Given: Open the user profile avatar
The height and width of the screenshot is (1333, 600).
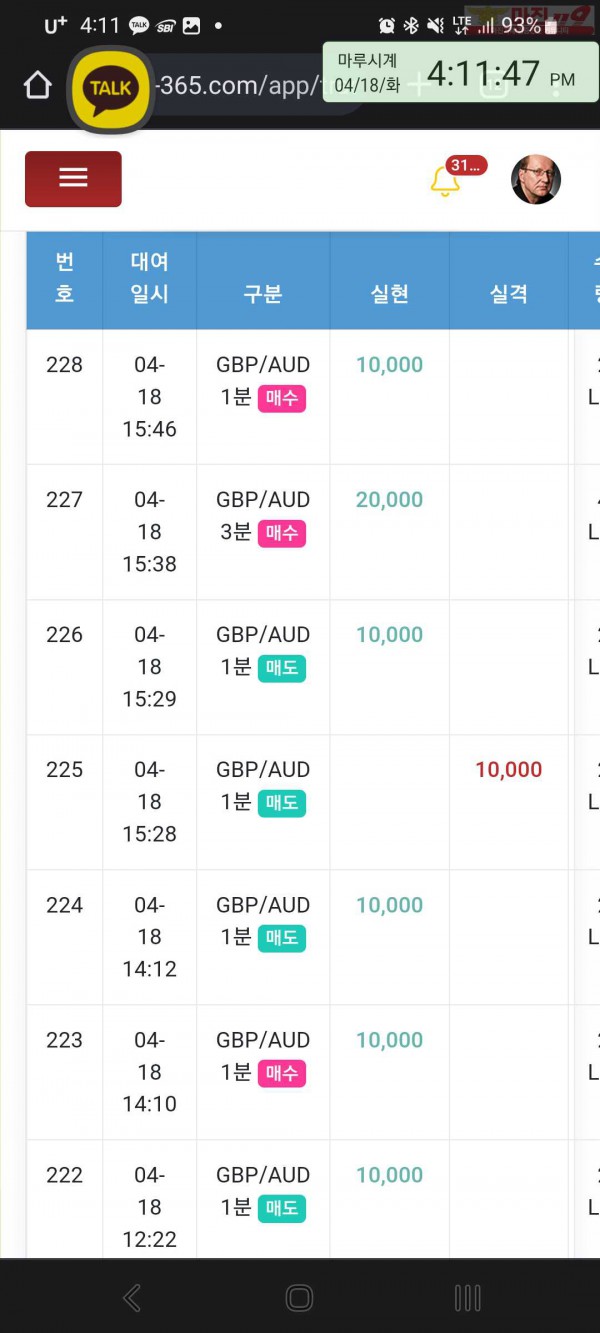Looking at the screenshot, I should tap(536, 180).
